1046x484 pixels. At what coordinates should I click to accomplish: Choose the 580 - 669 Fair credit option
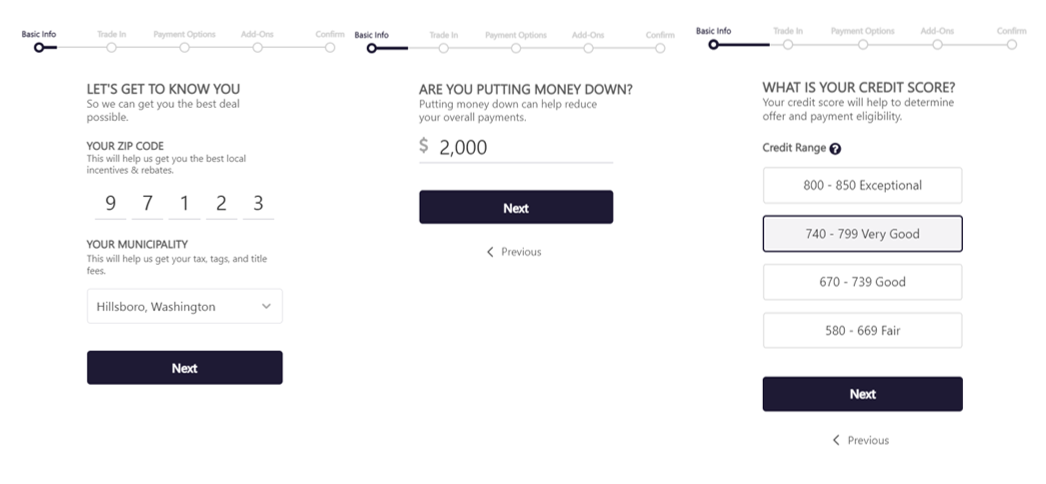[x=862, y=330]
